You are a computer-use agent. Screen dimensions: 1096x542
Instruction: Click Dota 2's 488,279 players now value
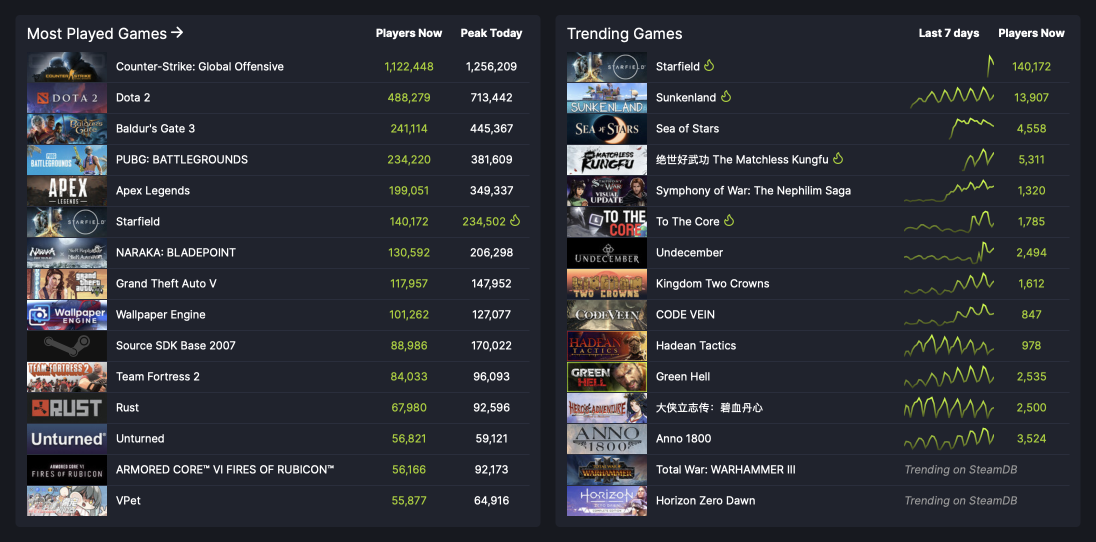pyautogui.click(x=409, y=97)
